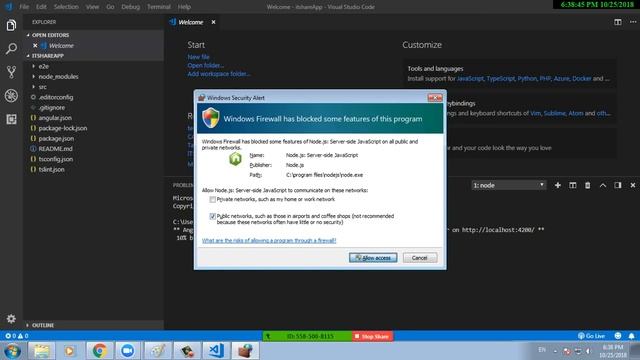This screenshot has height=360, width=640.
Task: Close the terminal panel
Action: click(x=633, y=185)
